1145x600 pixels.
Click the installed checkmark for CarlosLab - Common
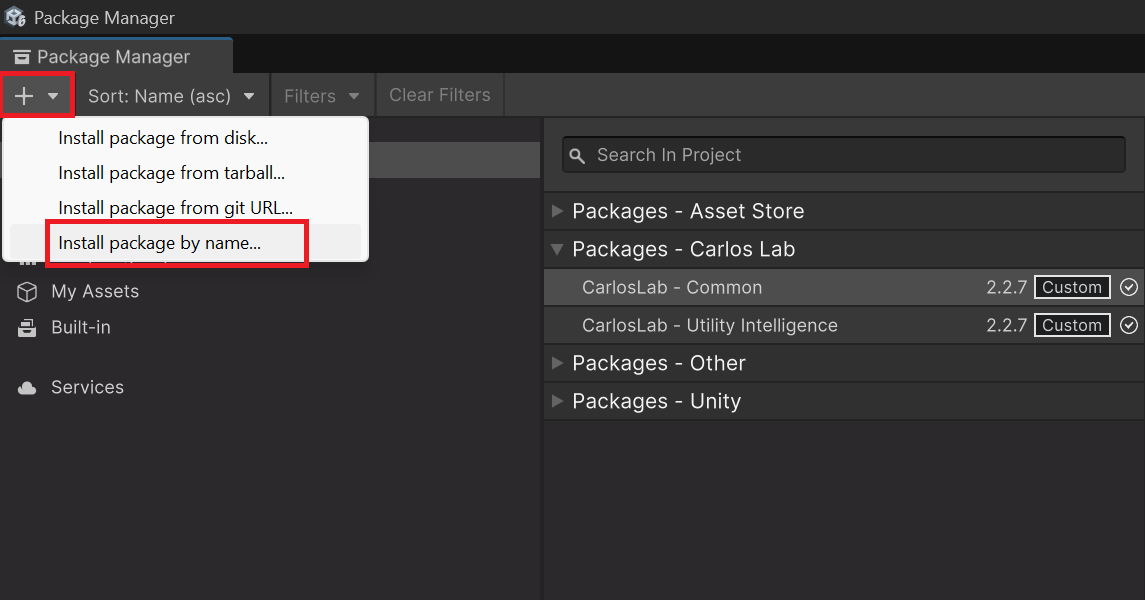click(1129, 287)
